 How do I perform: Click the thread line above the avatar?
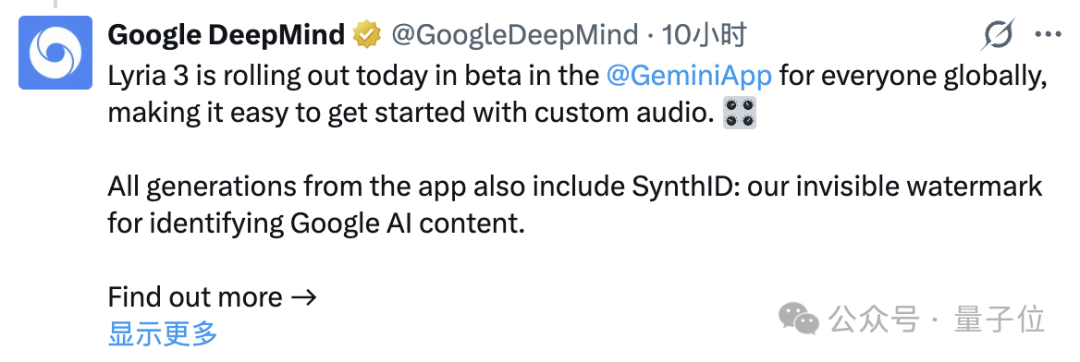click(56, 3)
